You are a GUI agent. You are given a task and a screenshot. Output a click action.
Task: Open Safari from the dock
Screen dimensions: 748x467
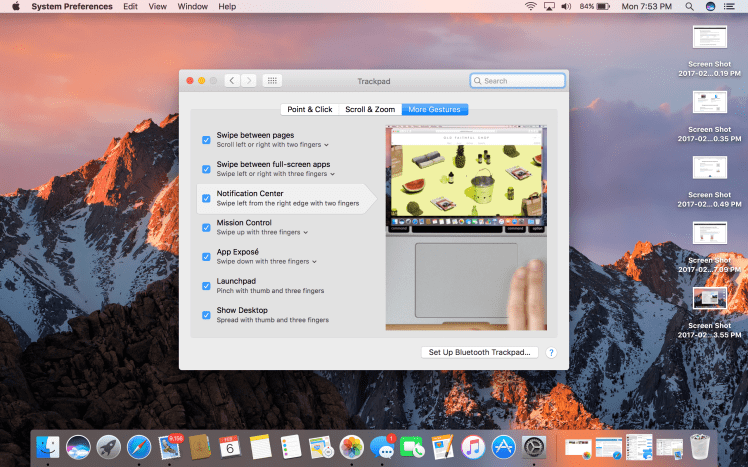[139, 447]
